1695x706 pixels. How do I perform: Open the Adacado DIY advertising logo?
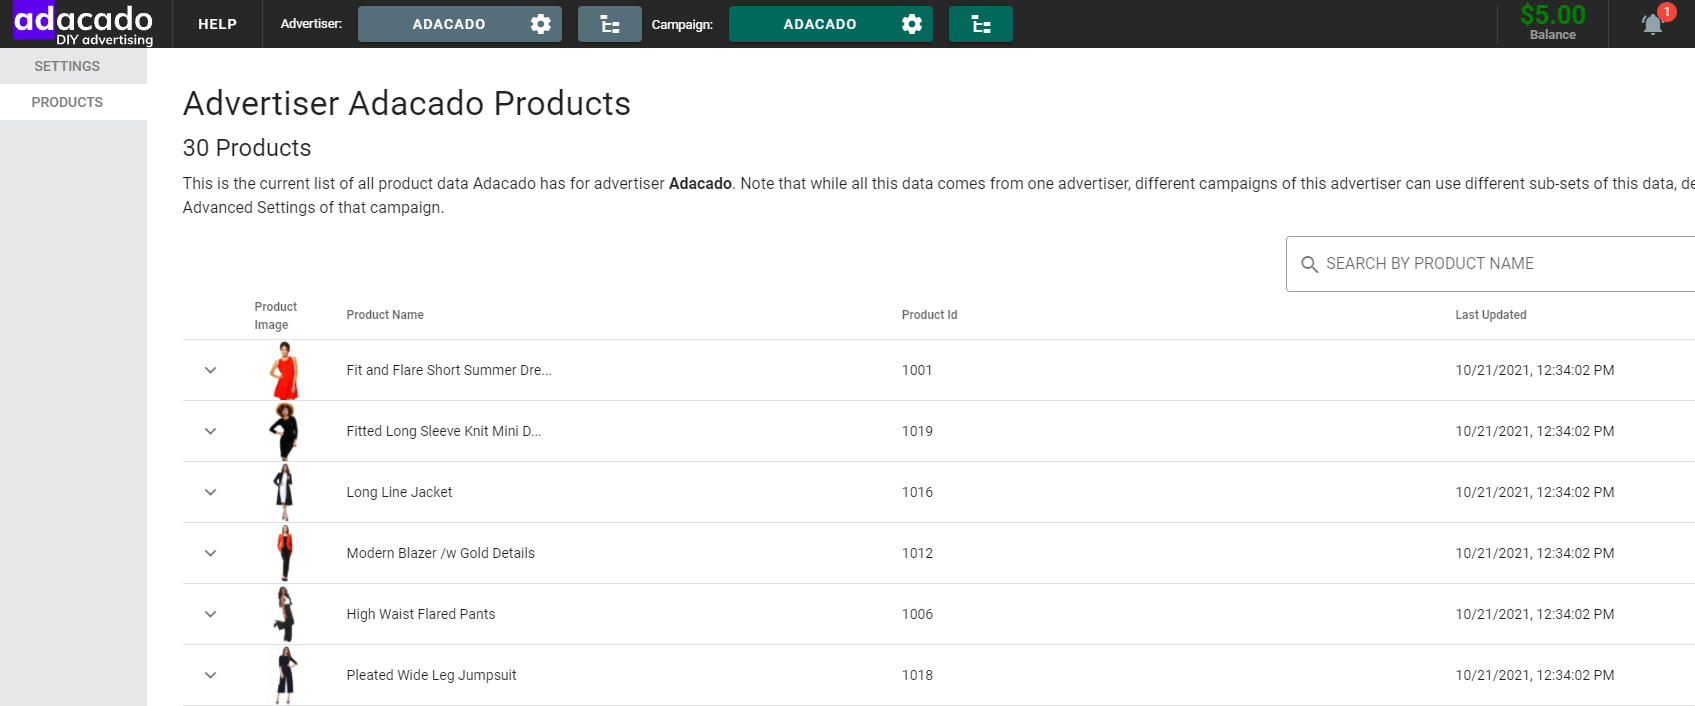pos(83,24)
